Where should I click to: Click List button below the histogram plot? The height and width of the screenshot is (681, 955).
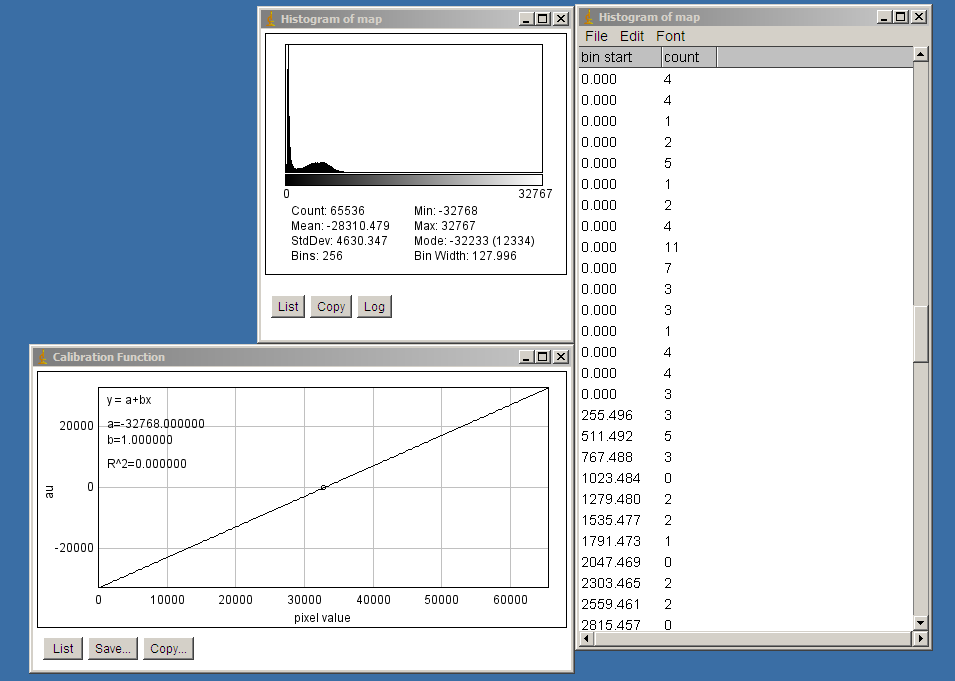click(288, 307)
